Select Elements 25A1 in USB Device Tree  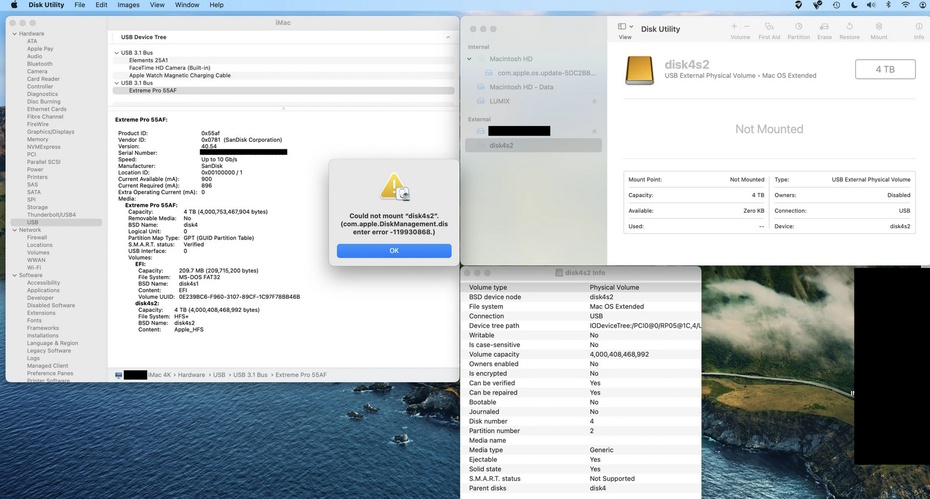click(148, 60)
